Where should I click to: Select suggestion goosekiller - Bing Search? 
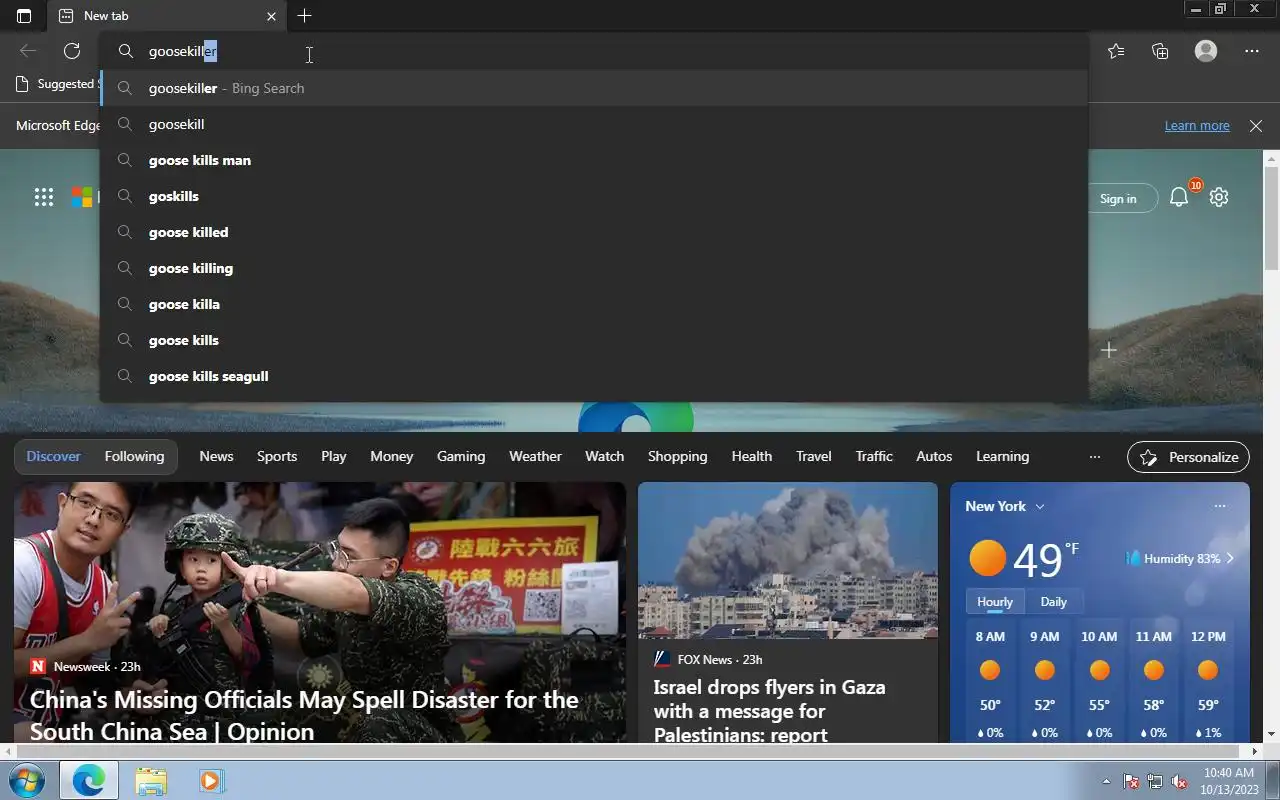[594, 88]
